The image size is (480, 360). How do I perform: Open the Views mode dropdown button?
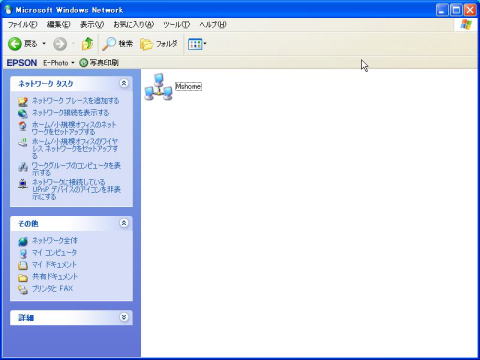pyautogui.click(x=197, y=44)
